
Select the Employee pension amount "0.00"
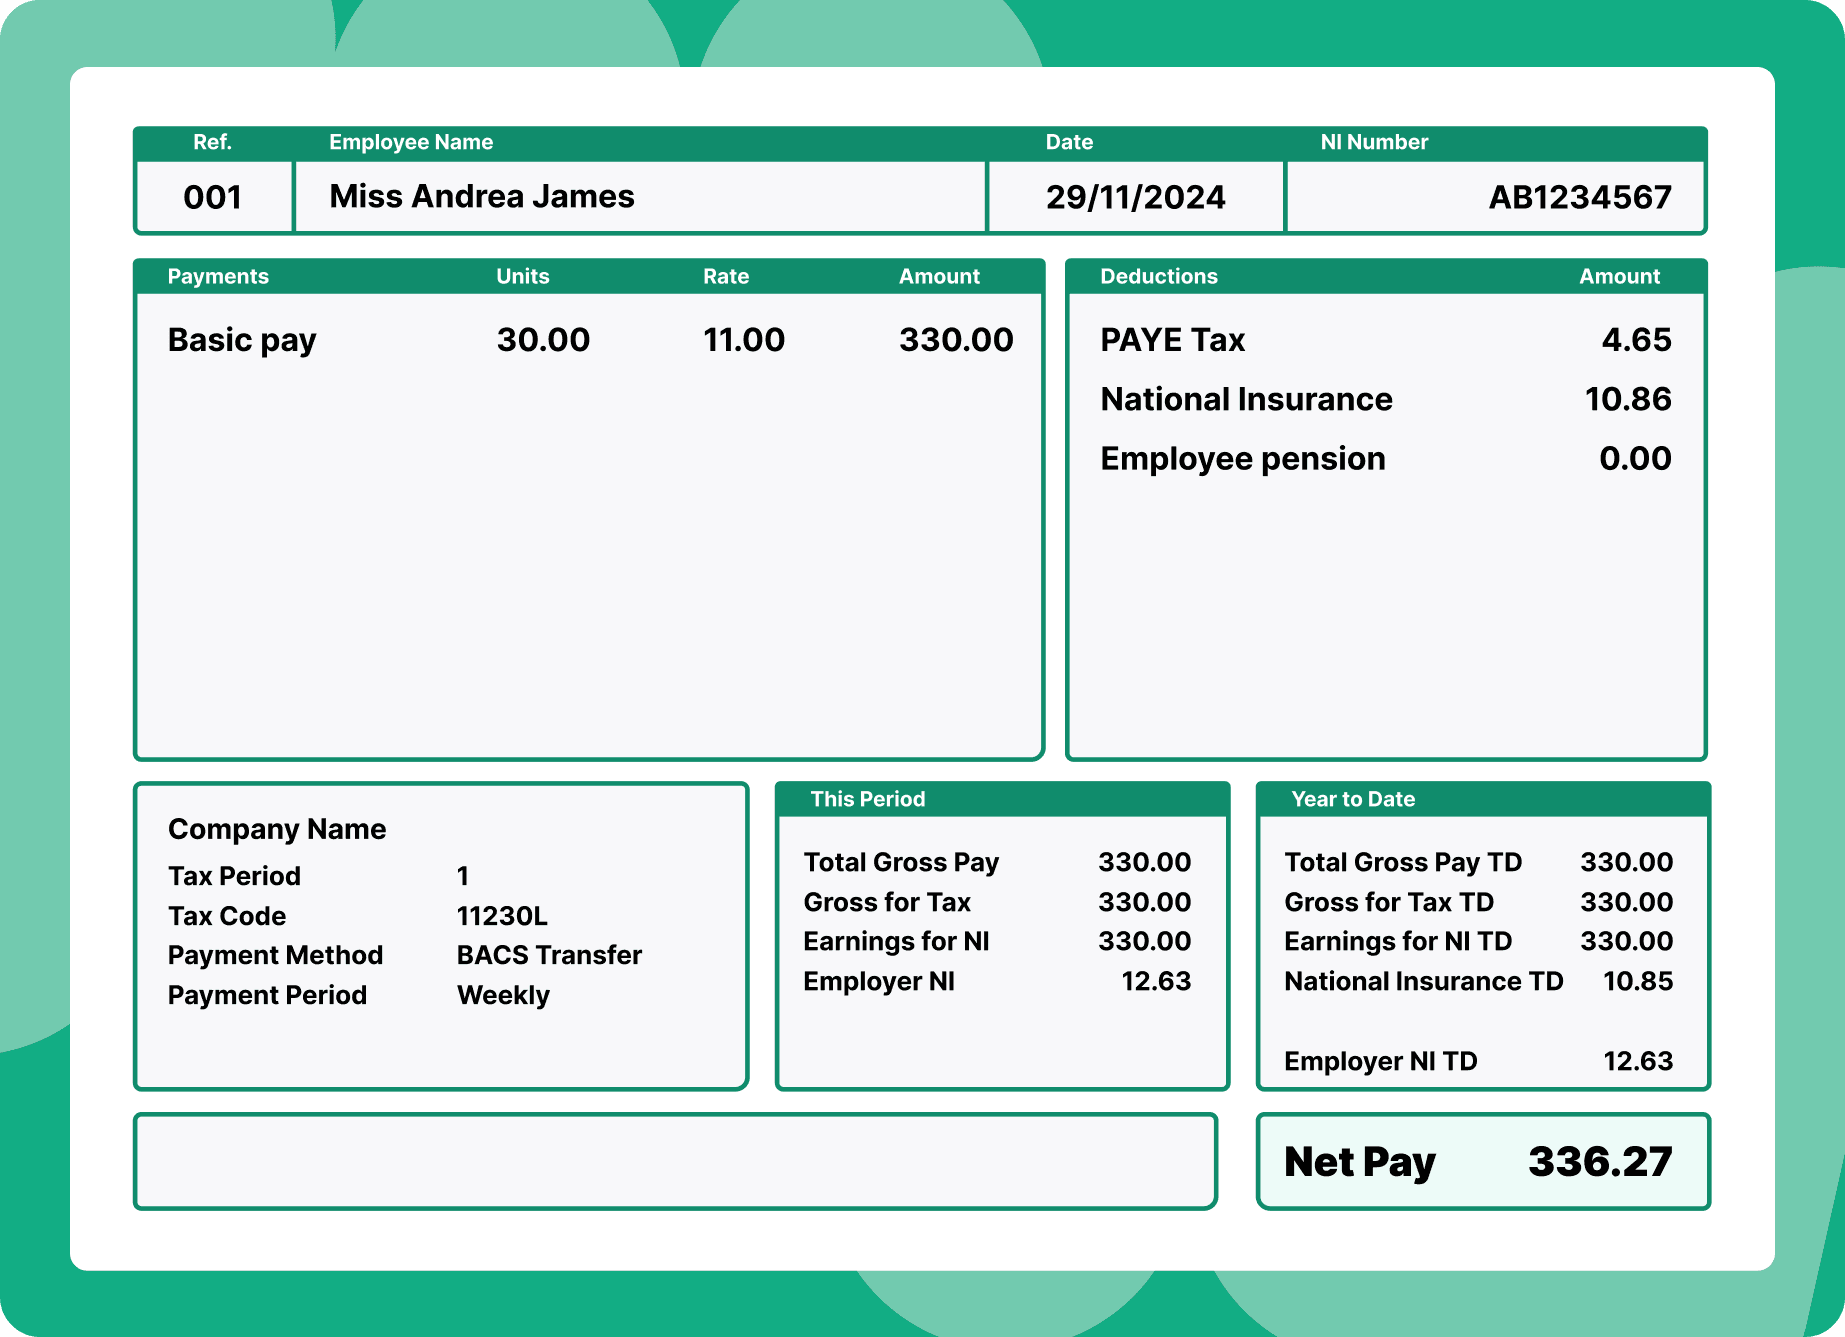[1635, 458]
